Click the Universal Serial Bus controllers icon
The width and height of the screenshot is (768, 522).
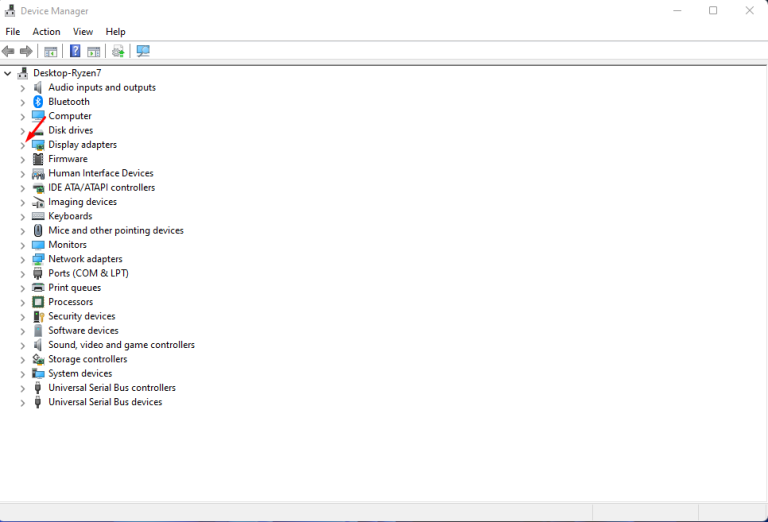coord(38,388)
